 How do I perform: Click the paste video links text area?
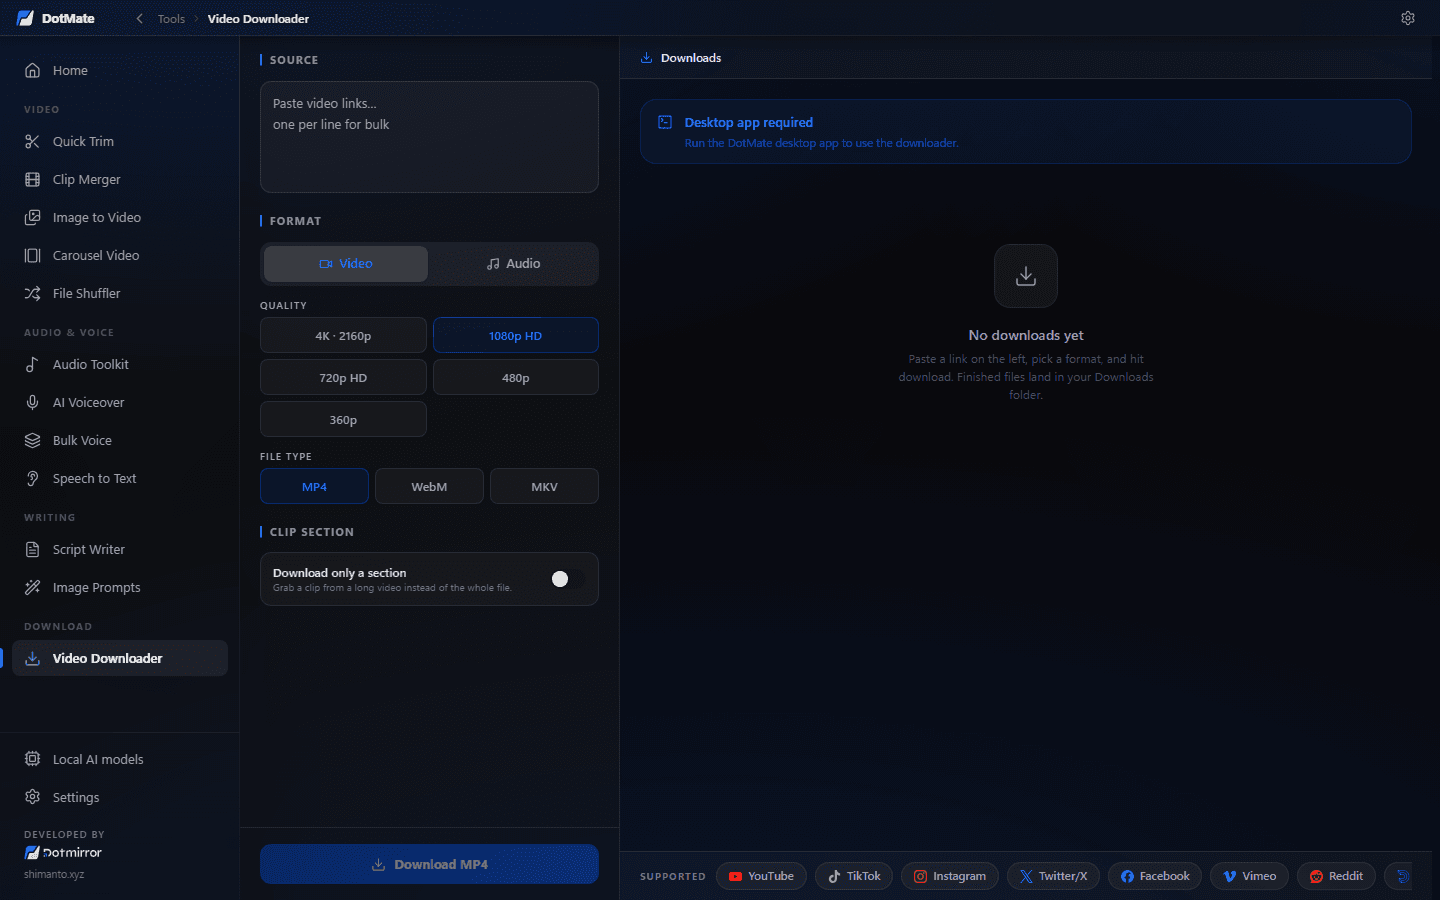click(x=429, y=137)
